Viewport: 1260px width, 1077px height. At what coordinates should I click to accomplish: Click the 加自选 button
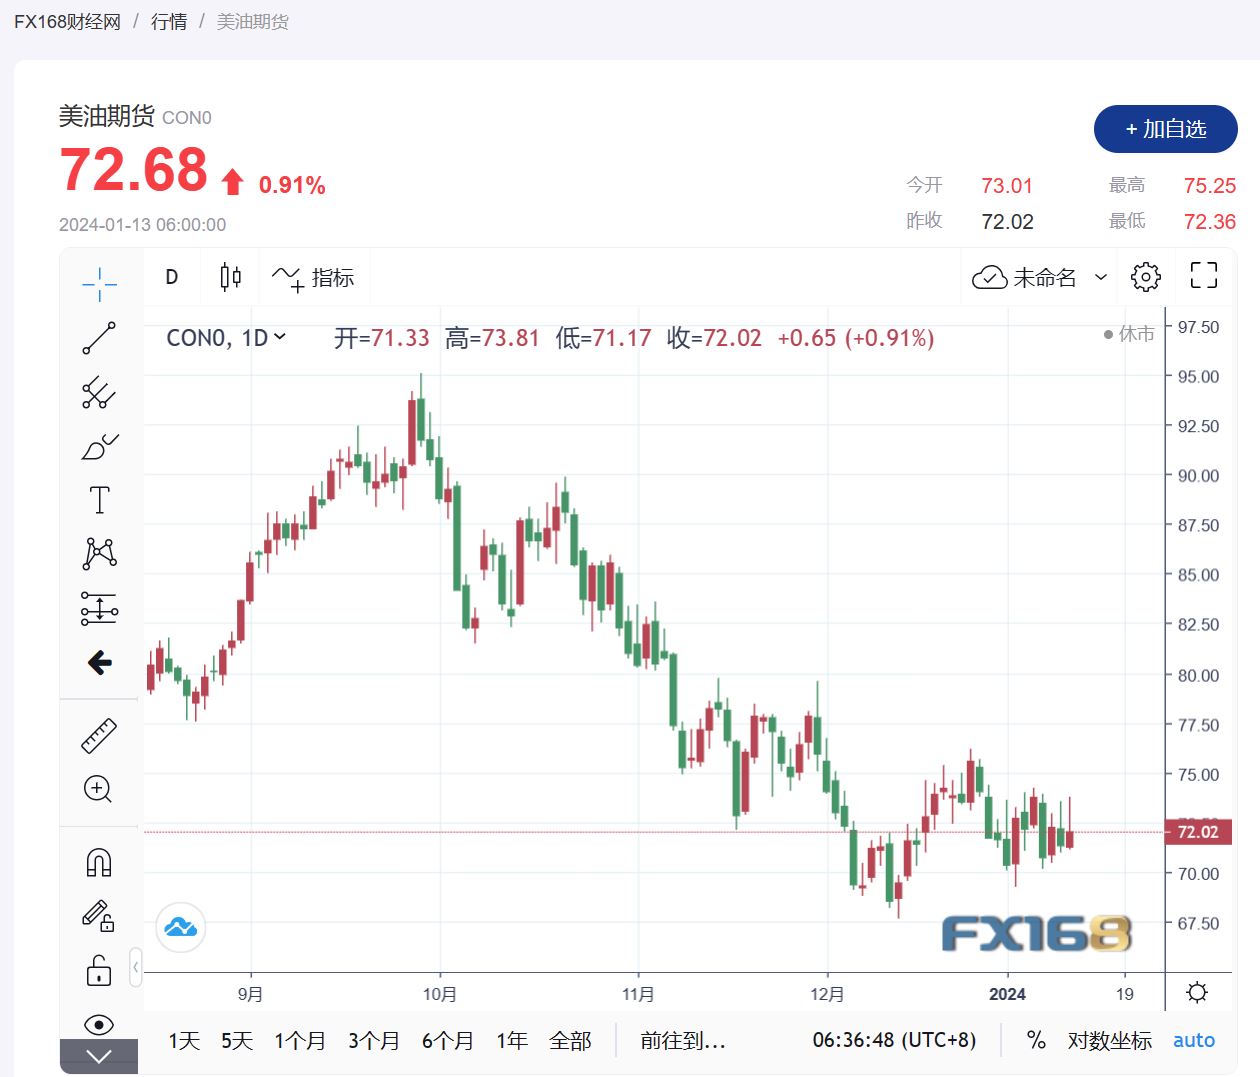(x=1165, y=129)
